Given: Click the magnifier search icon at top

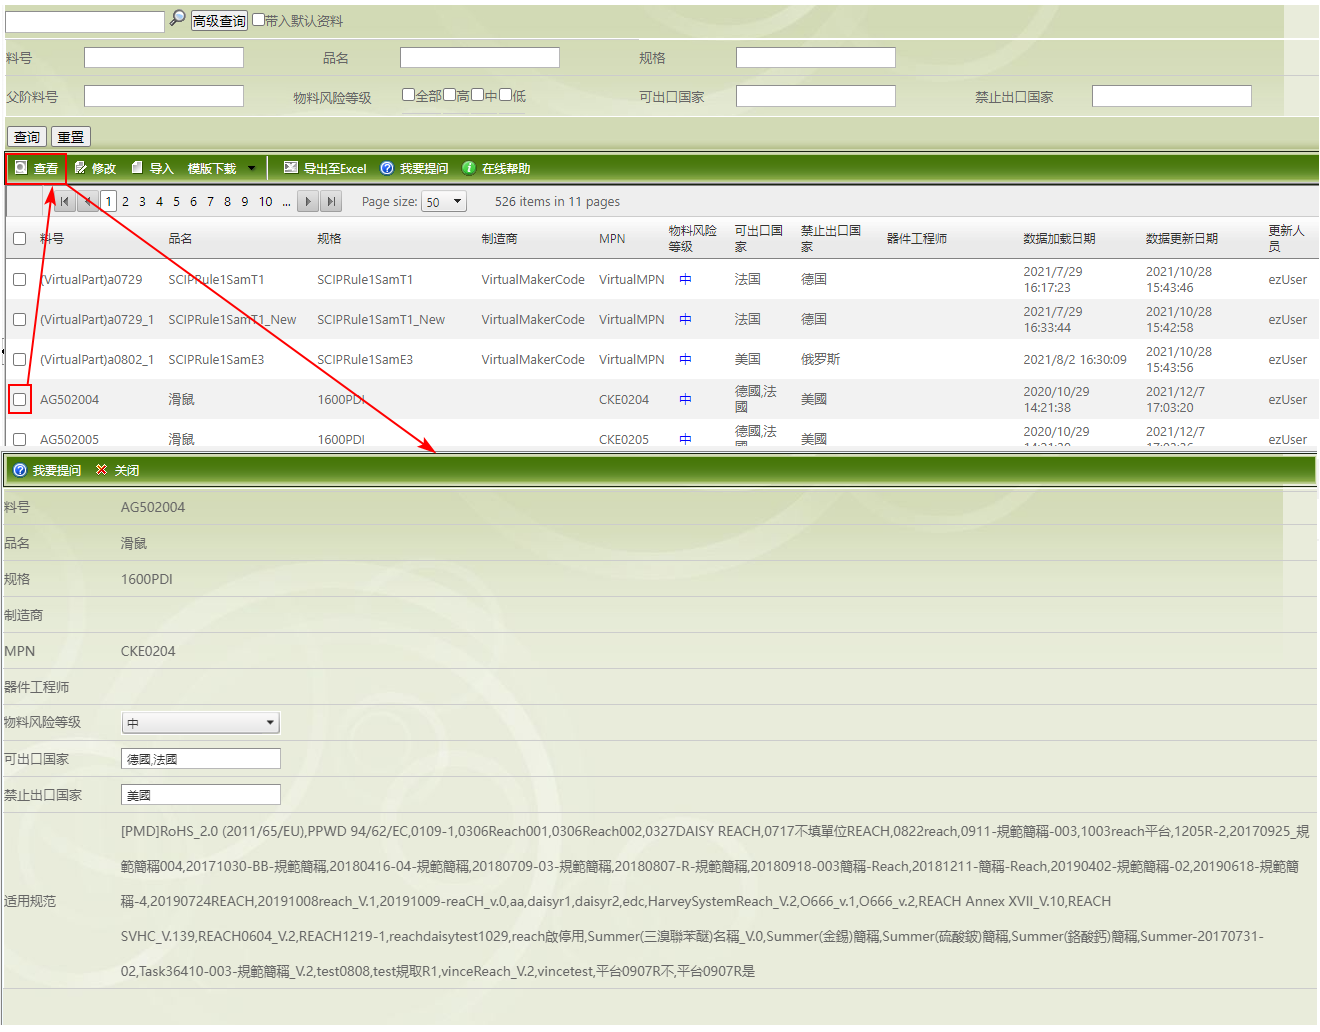Looking at the screenshot, I should click(x=177, y=18).
